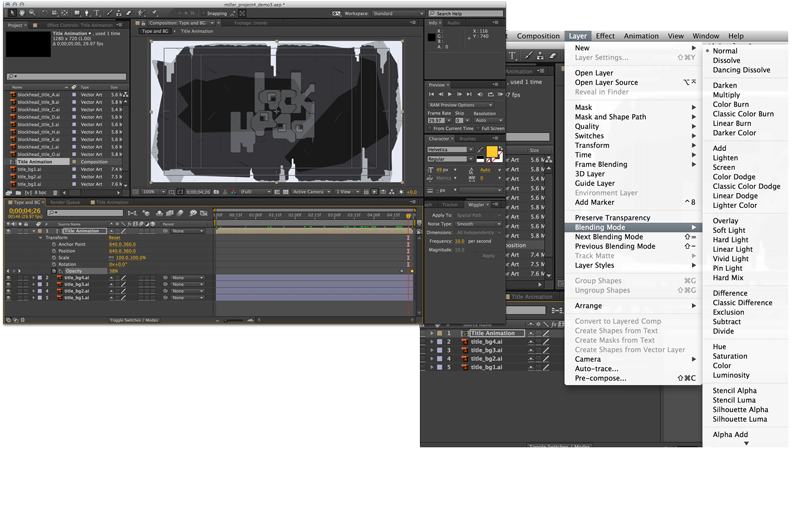Click Play in the Preview panel

click(x=449, y=94)
